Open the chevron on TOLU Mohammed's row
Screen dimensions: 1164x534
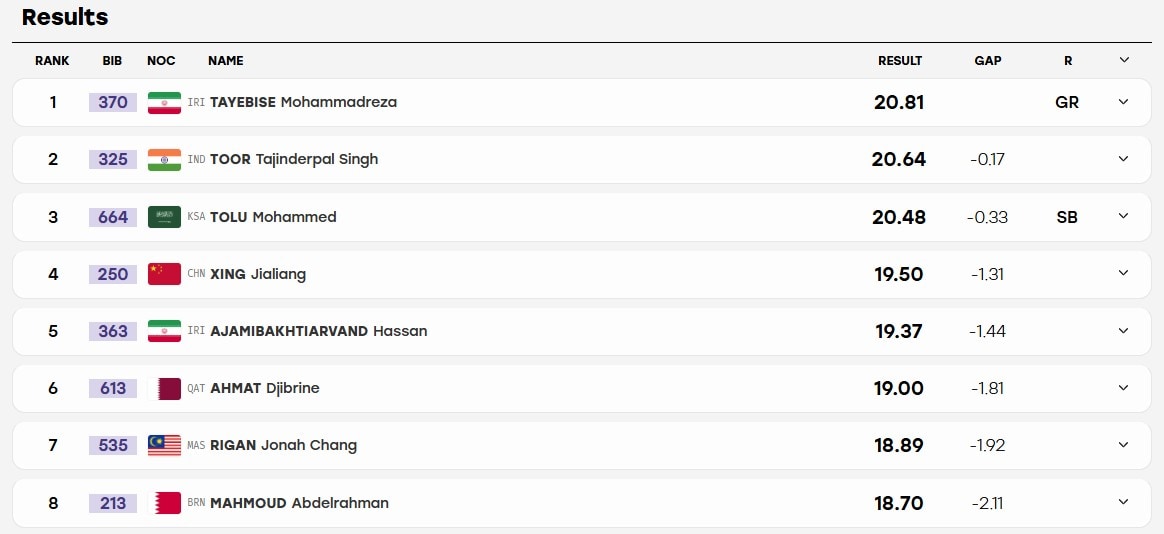pyautogui.click(x=1123, y=216)
